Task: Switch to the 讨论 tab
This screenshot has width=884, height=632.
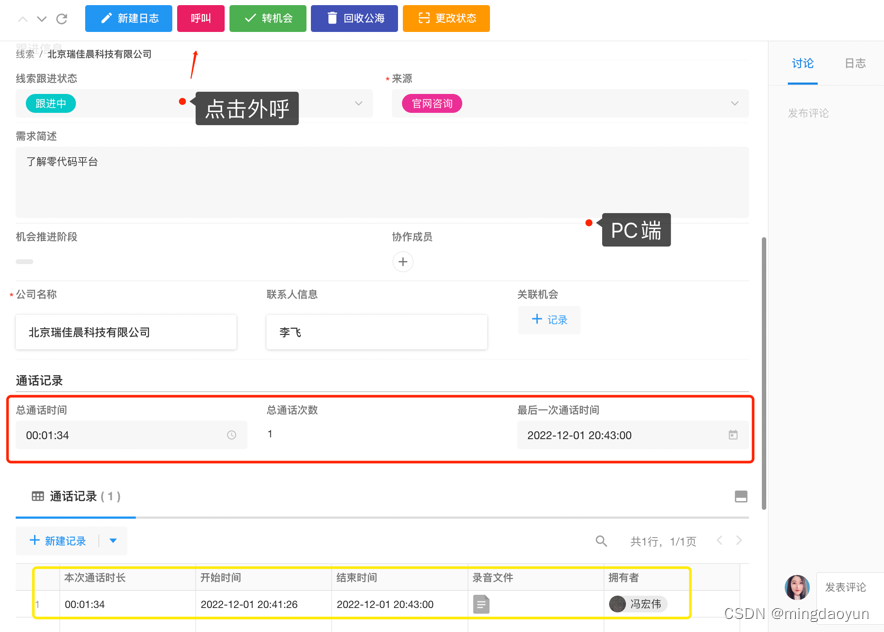Action: pyautogui.click(x=802, y=63)
